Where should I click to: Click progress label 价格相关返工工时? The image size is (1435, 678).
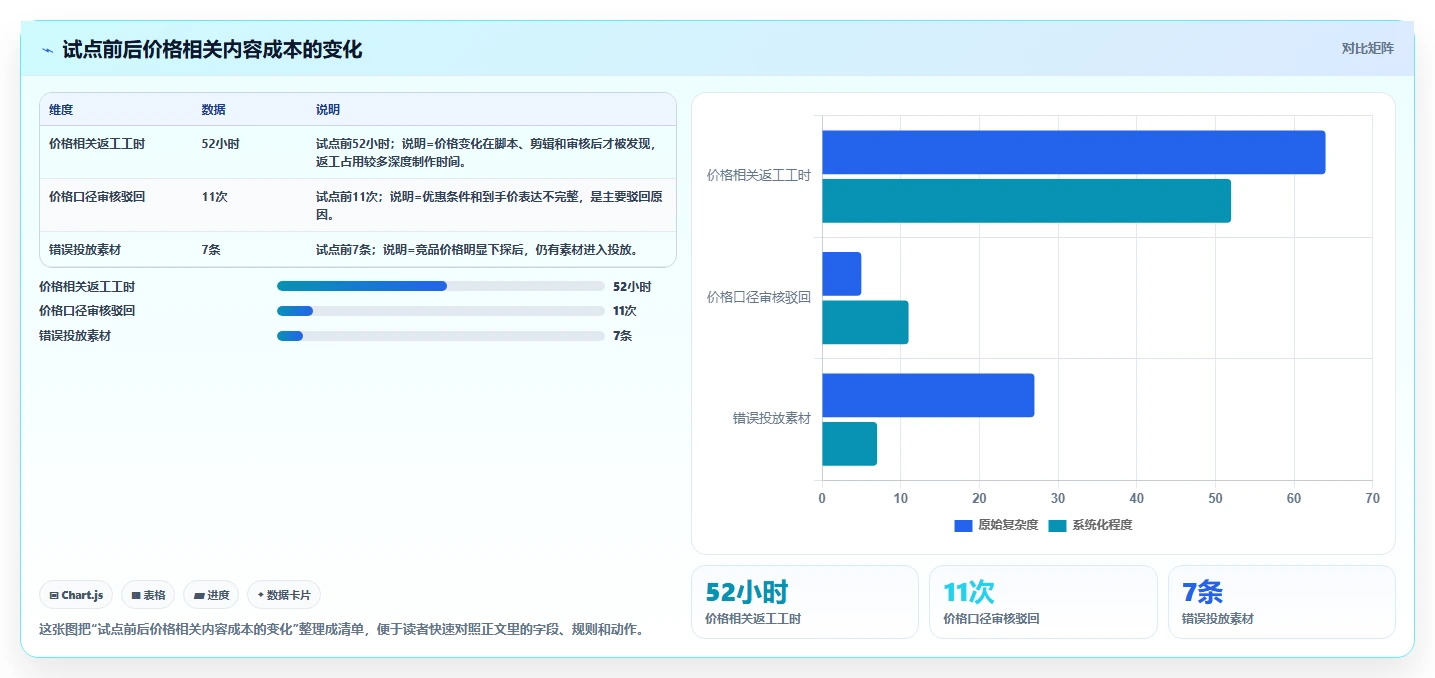[87, 287]
